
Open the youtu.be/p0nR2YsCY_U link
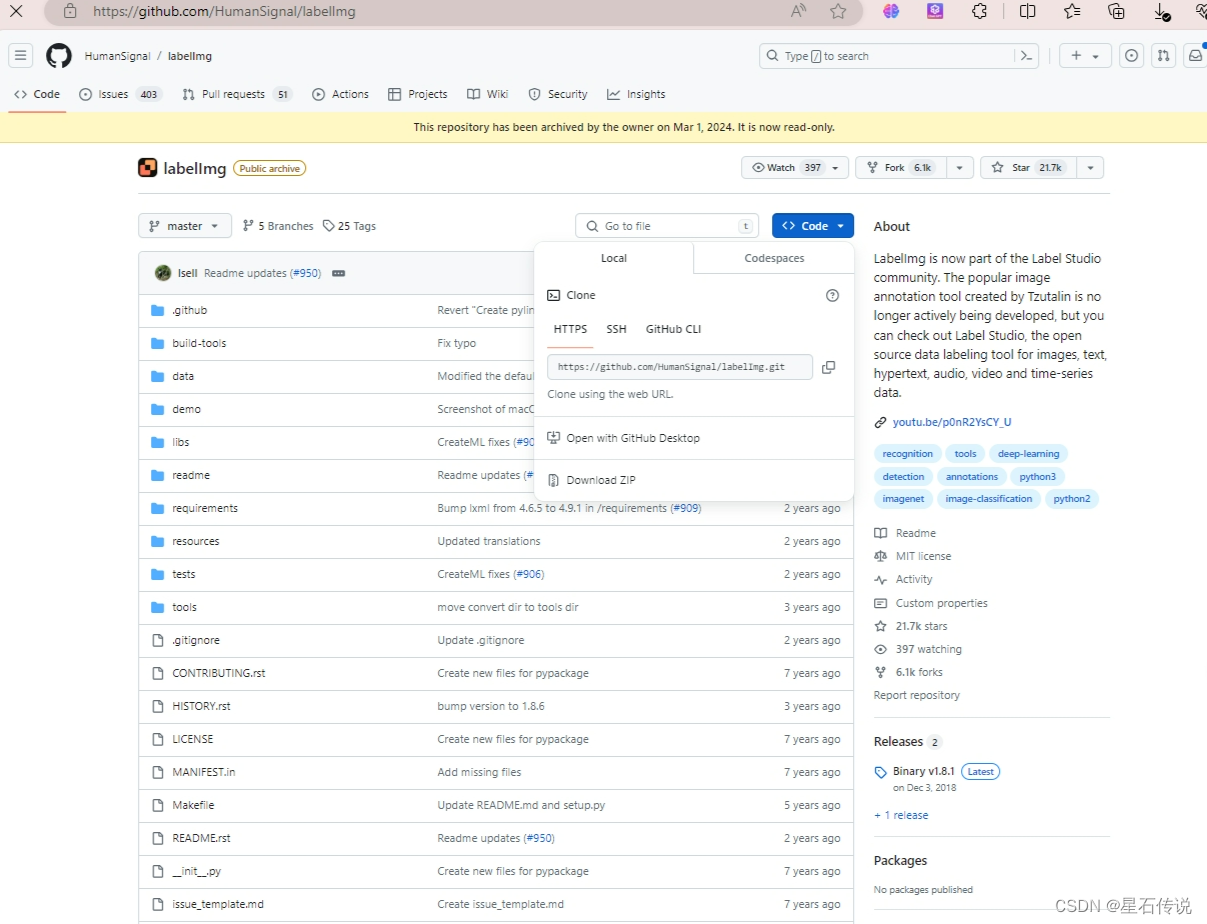pos(952,422)
